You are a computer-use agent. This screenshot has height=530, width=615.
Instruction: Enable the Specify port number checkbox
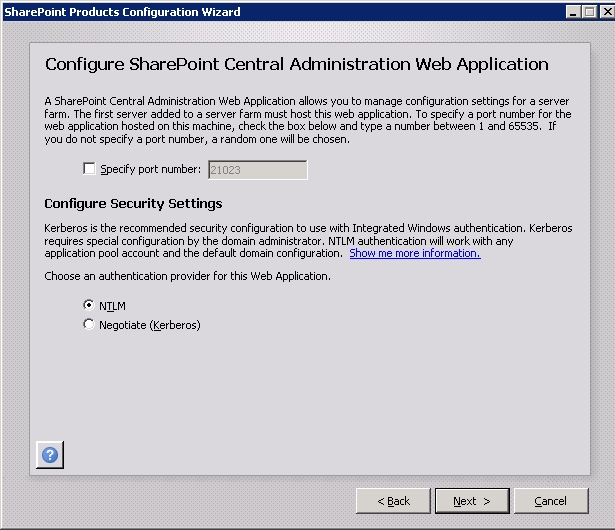tap(89, 169)
